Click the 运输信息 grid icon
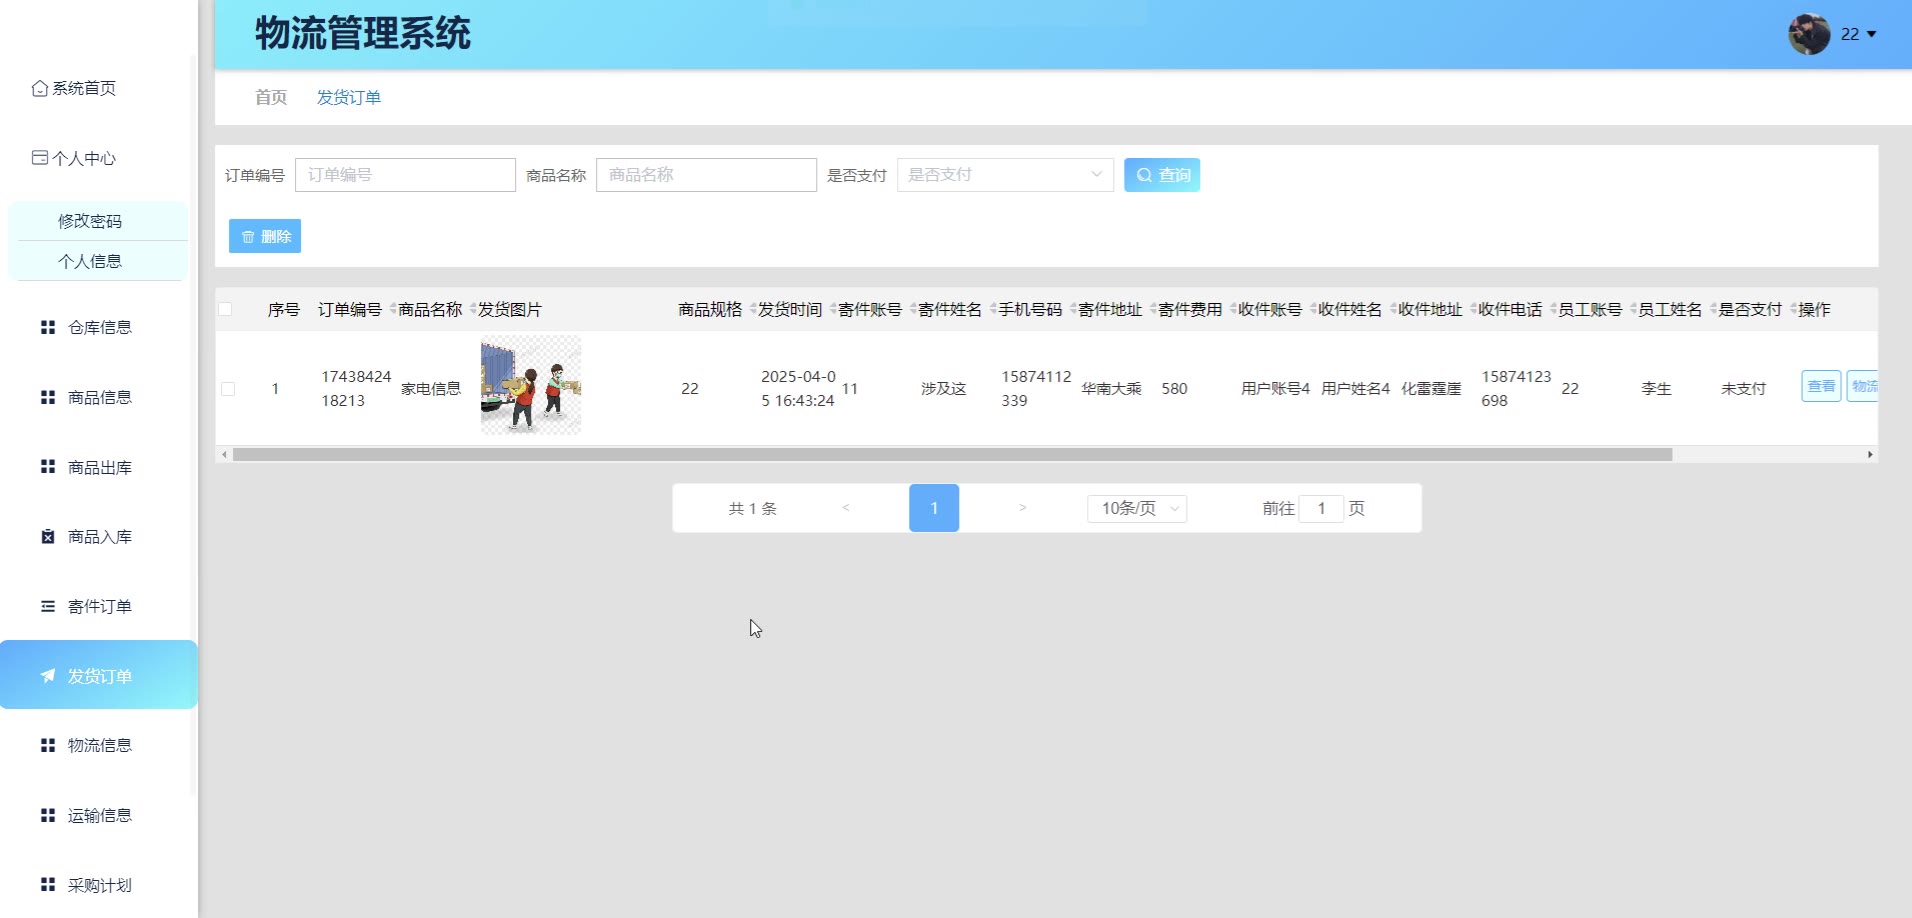This screenshot has height=918, width=1912. pos(47,815)
